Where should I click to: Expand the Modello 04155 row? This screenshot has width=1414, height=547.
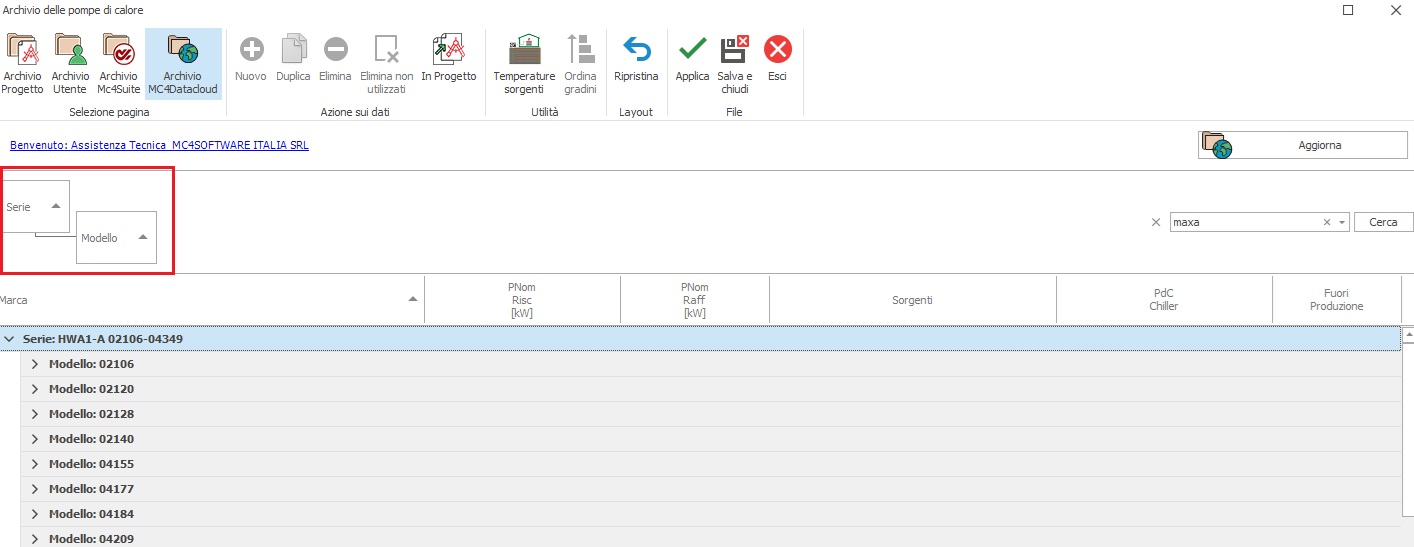(35, 464)
